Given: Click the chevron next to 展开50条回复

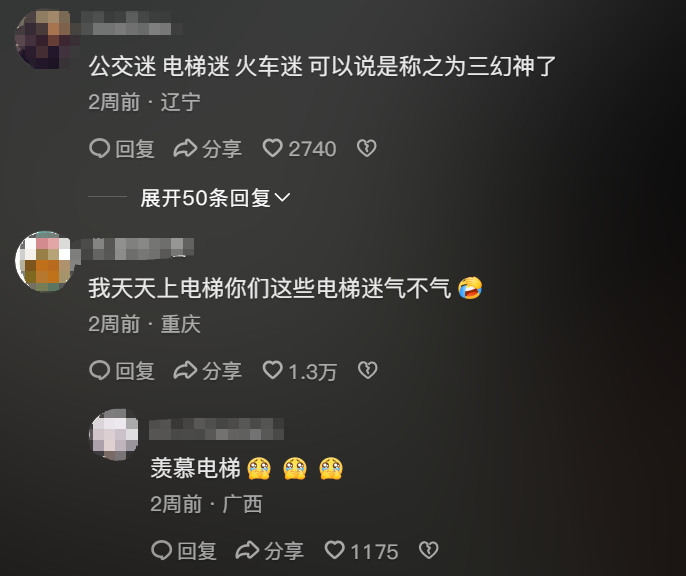Looking at the screenshot, I should coord(282,198).
